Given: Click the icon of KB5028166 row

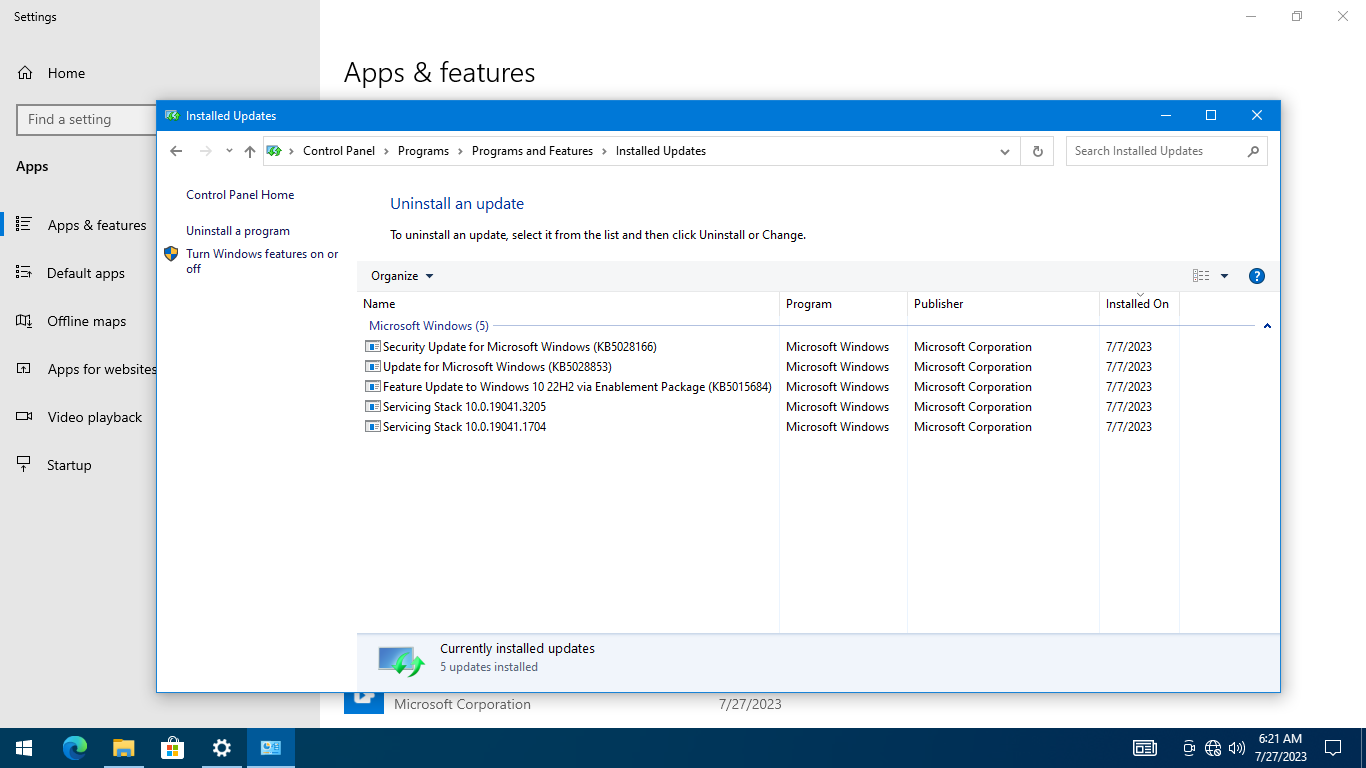Looking at the screenshot, I should (373, 347).
